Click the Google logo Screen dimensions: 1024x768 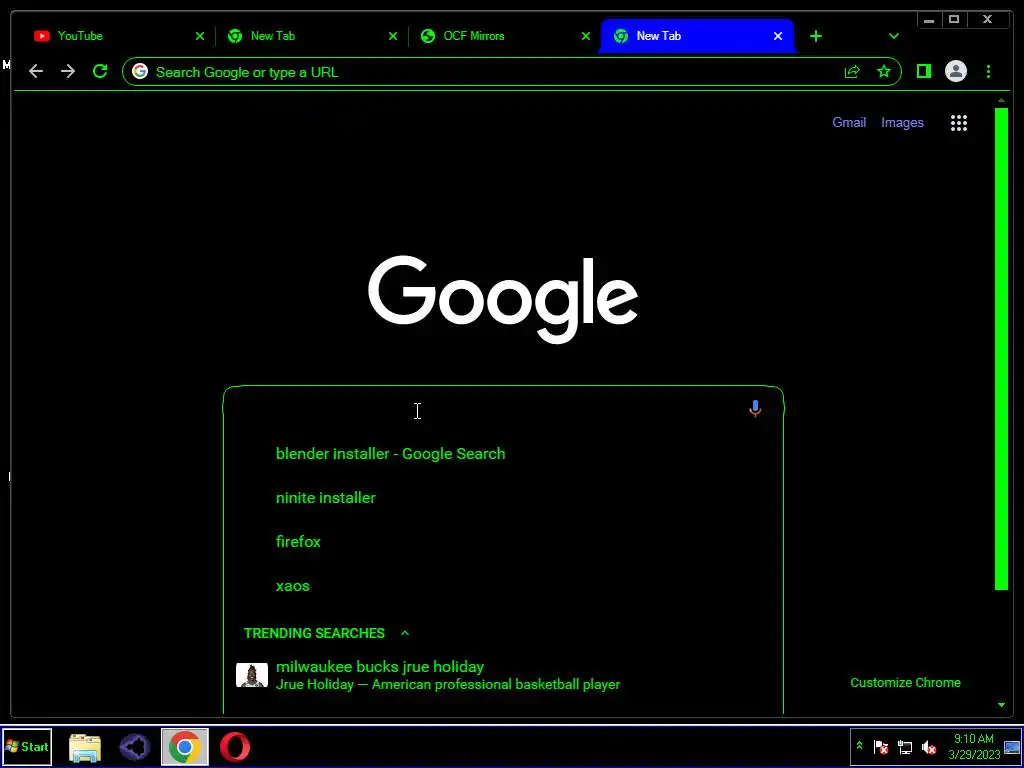coord(503,299)
